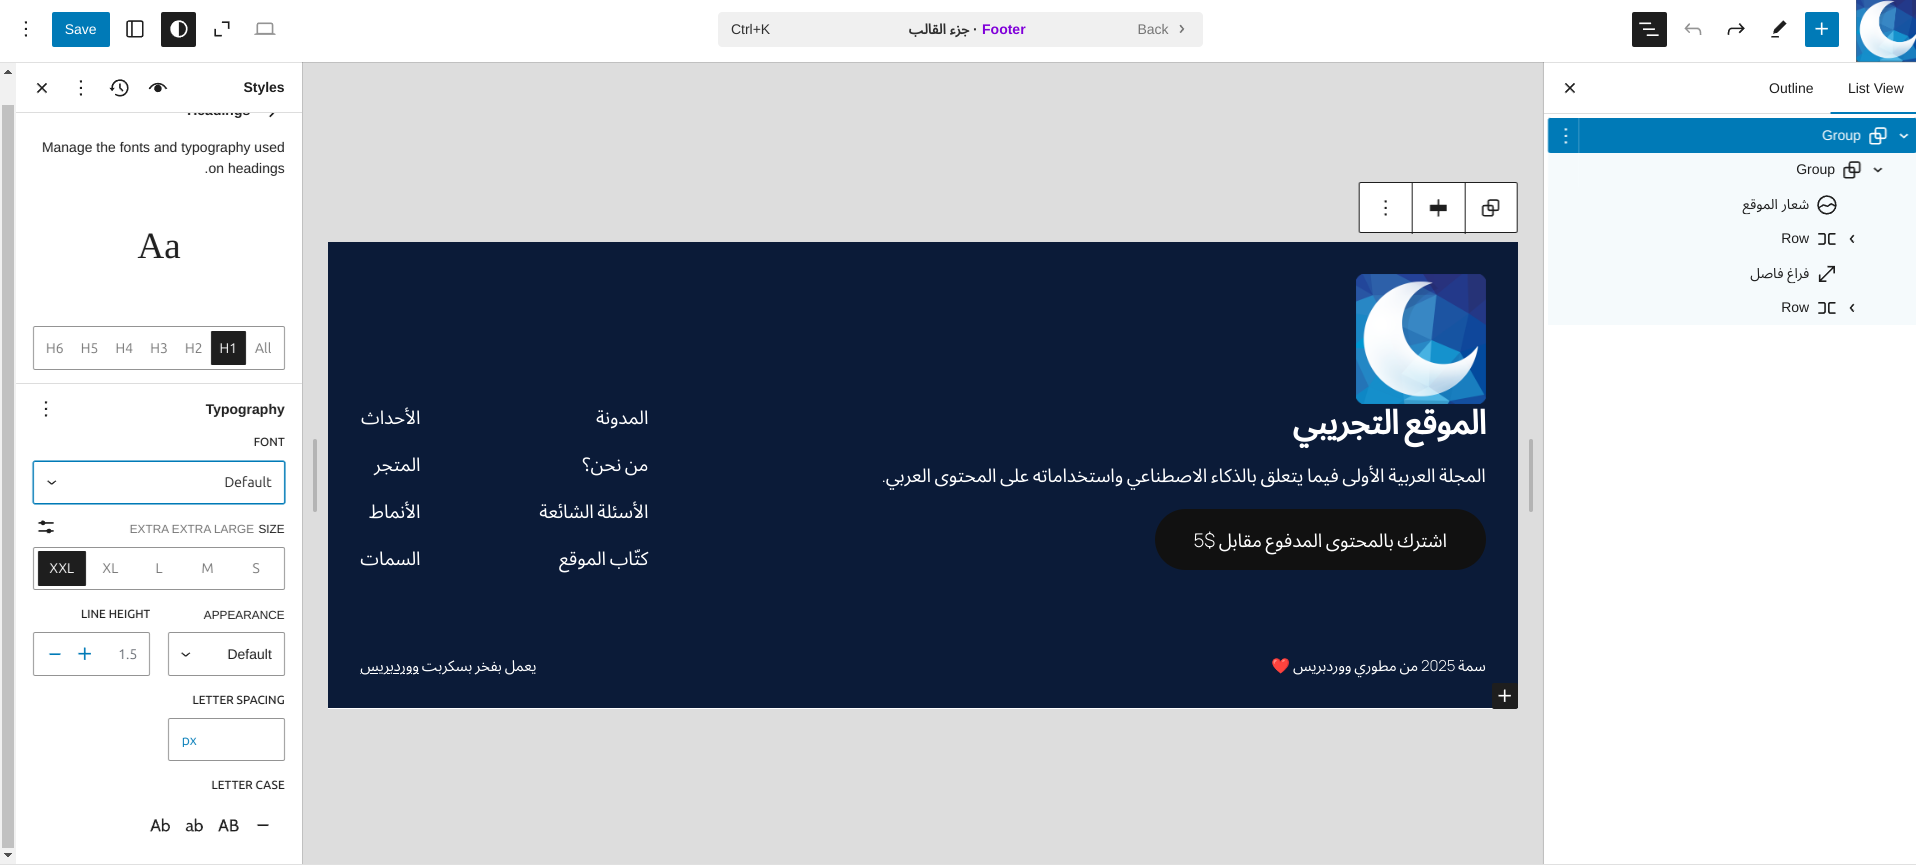The height and width of the screenshot is (868, 1916).
Task: Toggle the navigation sidebar panel icon
Action: pyautogui.click(x=135, y=29)
